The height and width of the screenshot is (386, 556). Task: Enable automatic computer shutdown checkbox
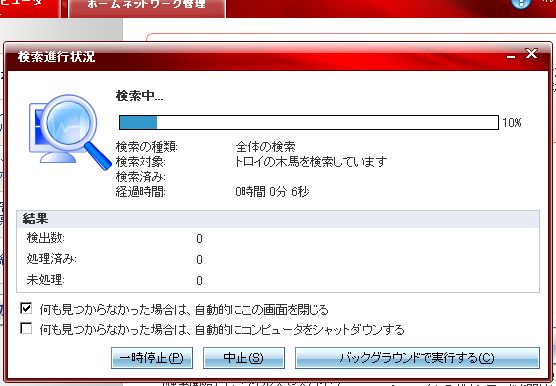[26, 328]
